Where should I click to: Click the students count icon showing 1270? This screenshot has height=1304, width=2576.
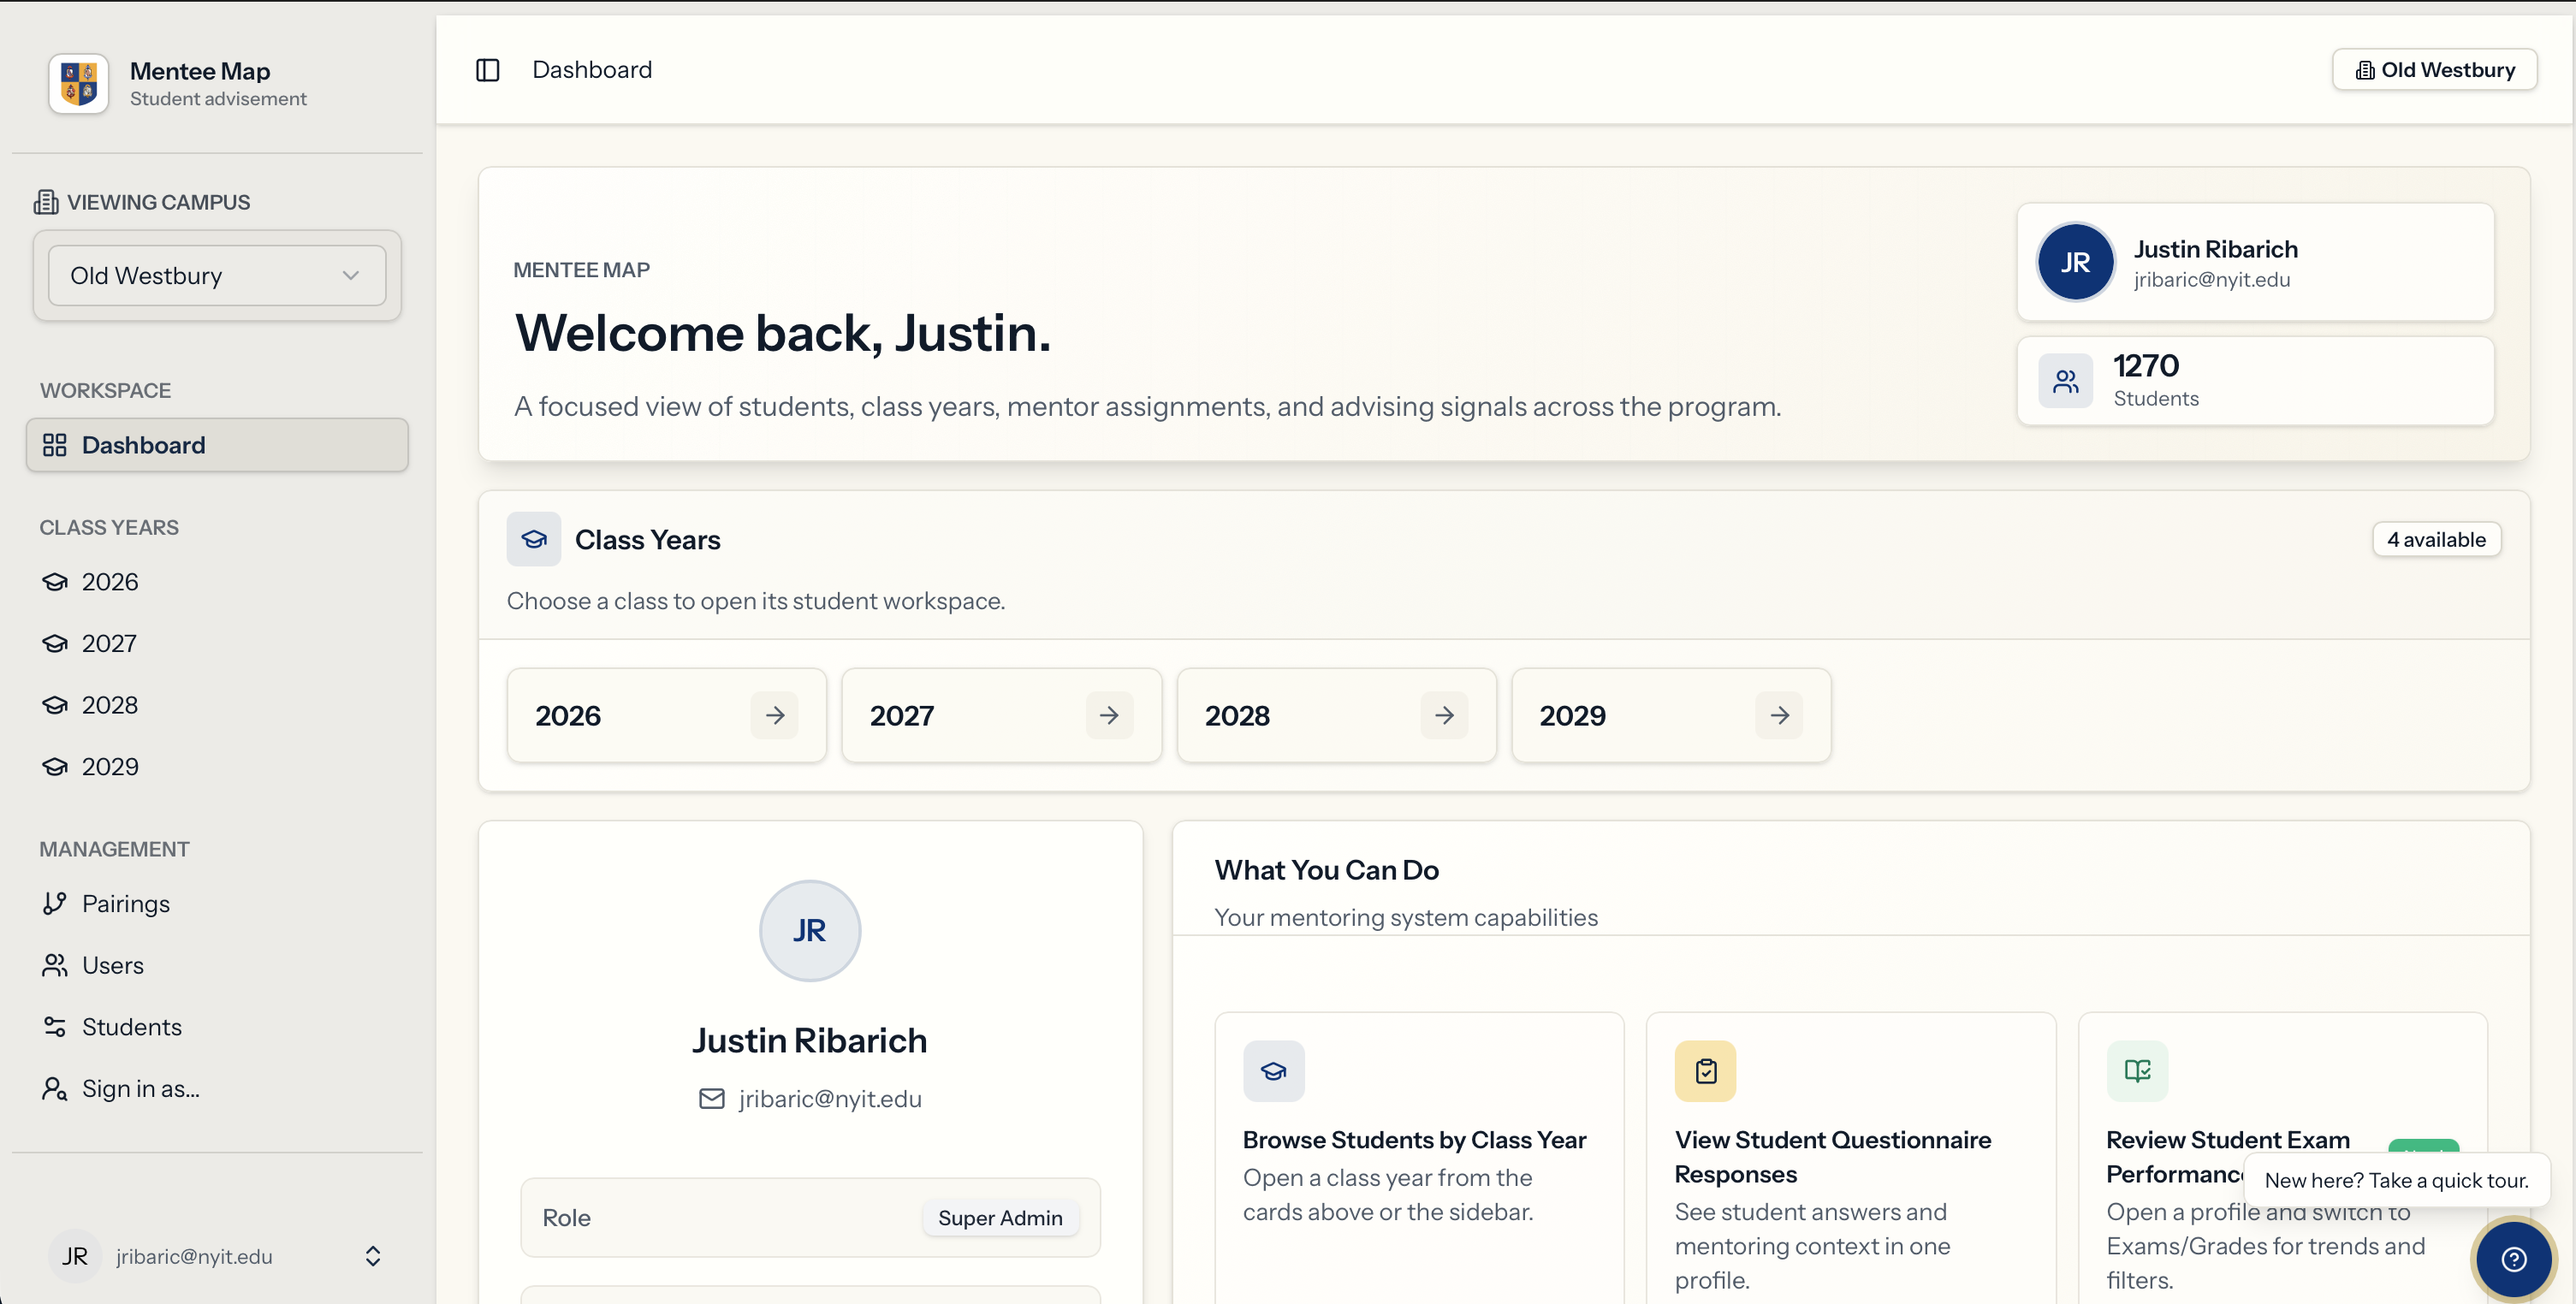[2066, 380]
